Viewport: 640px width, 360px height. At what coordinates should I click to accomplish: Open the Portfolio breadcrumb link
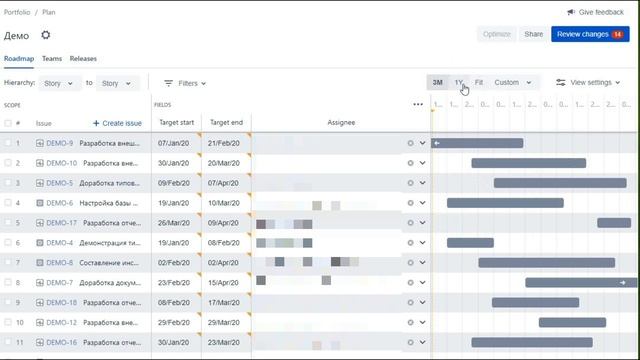17,12
